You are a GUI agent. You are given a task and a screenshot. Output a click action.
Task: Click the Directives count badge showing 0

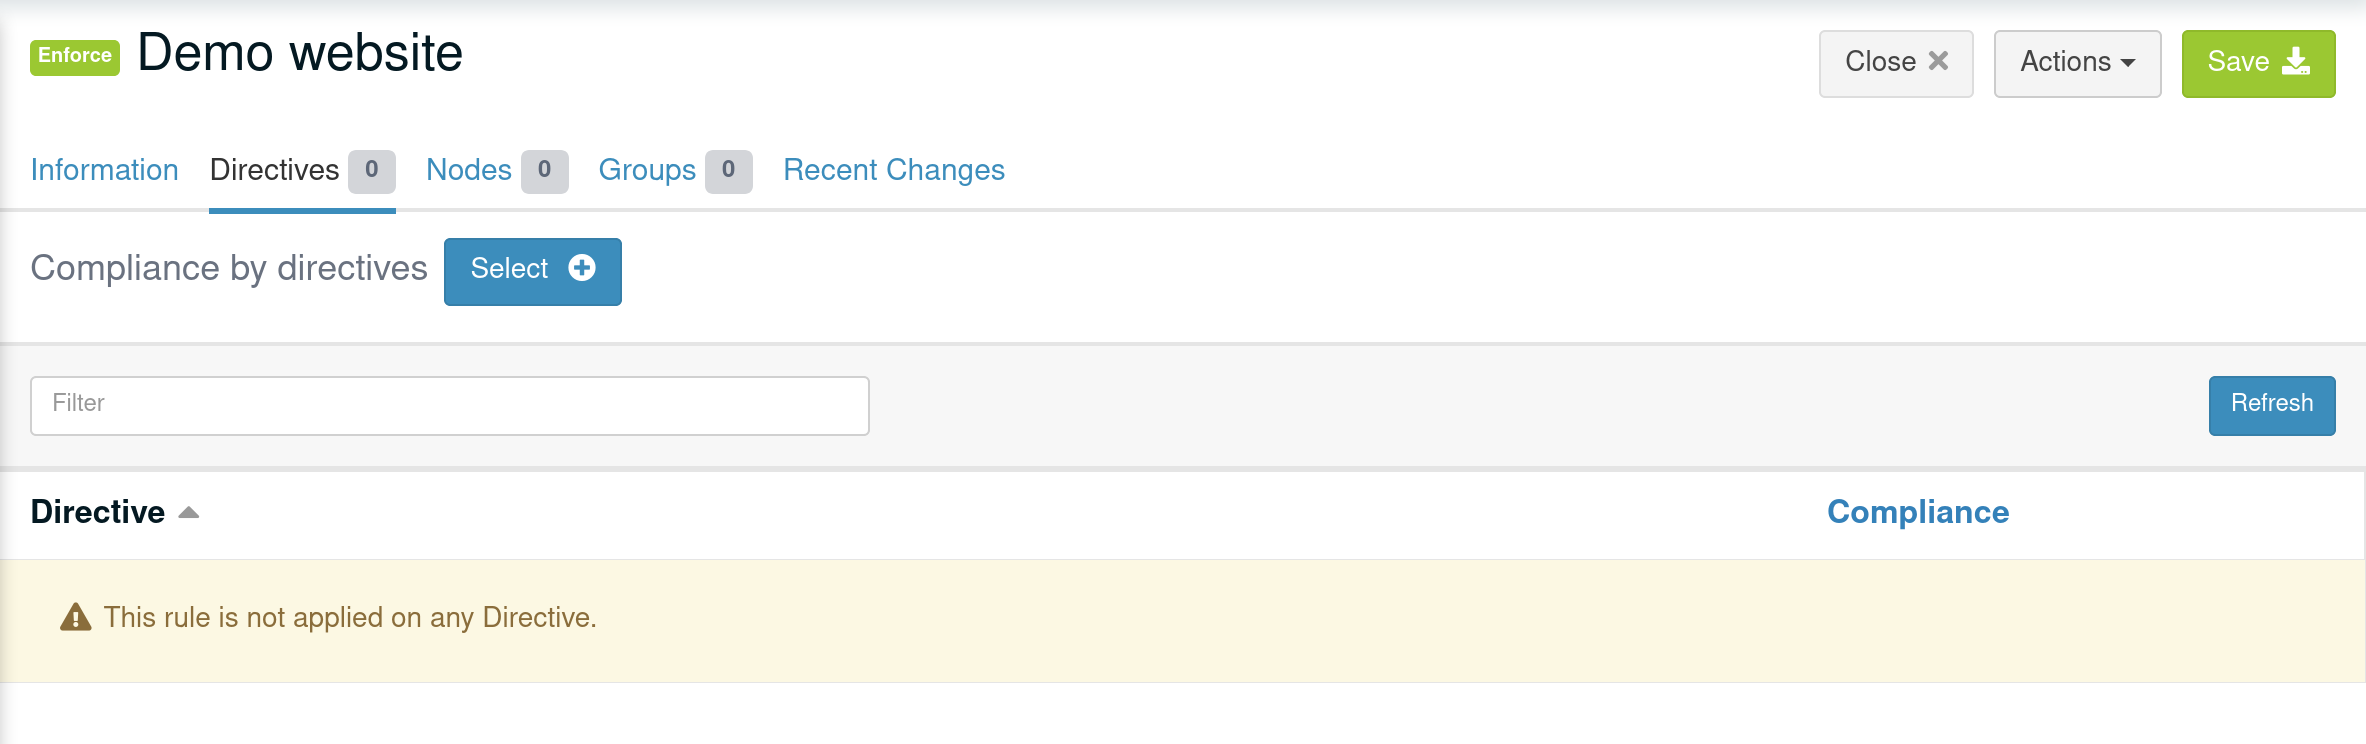(x=370, y=170)
